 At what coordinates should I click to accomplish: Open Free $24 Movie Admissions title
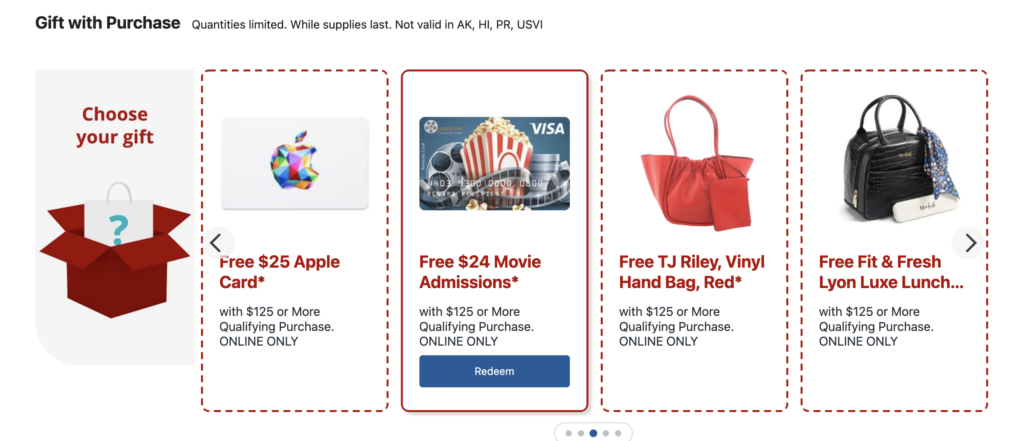480,272
